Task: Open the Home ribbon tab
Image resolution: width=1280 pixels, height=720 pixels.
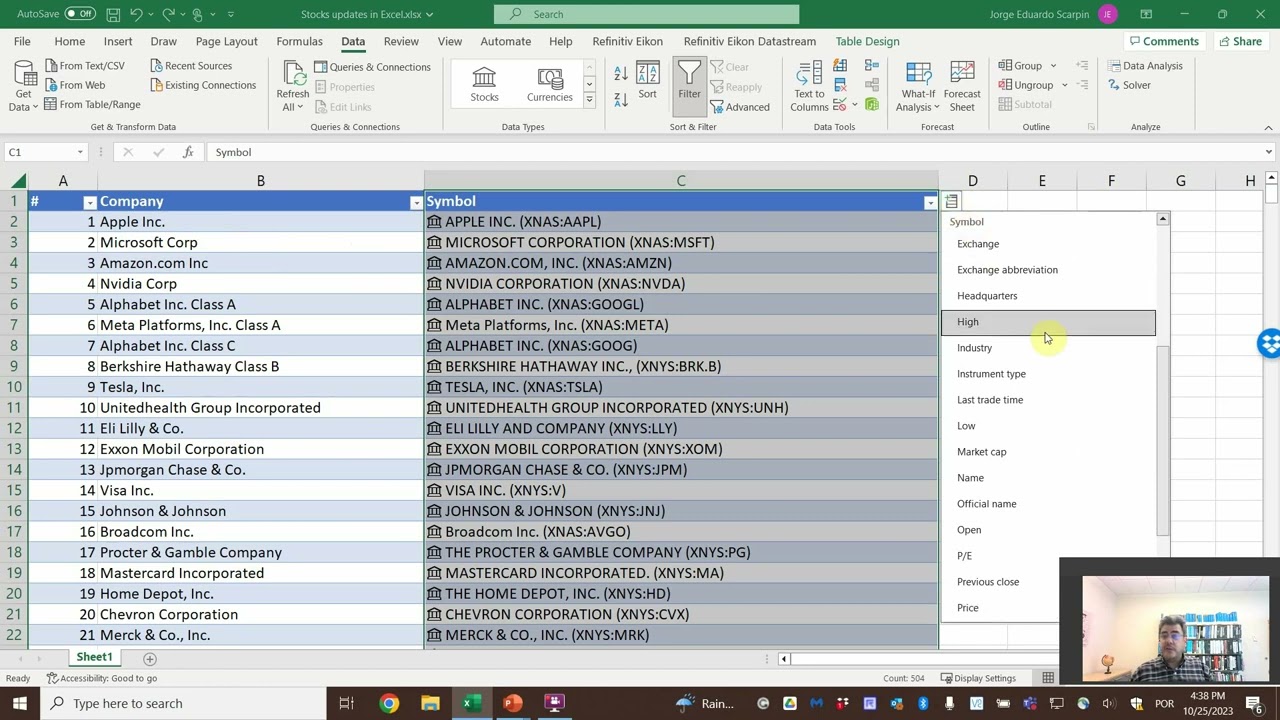Action: tap(69, 41)
